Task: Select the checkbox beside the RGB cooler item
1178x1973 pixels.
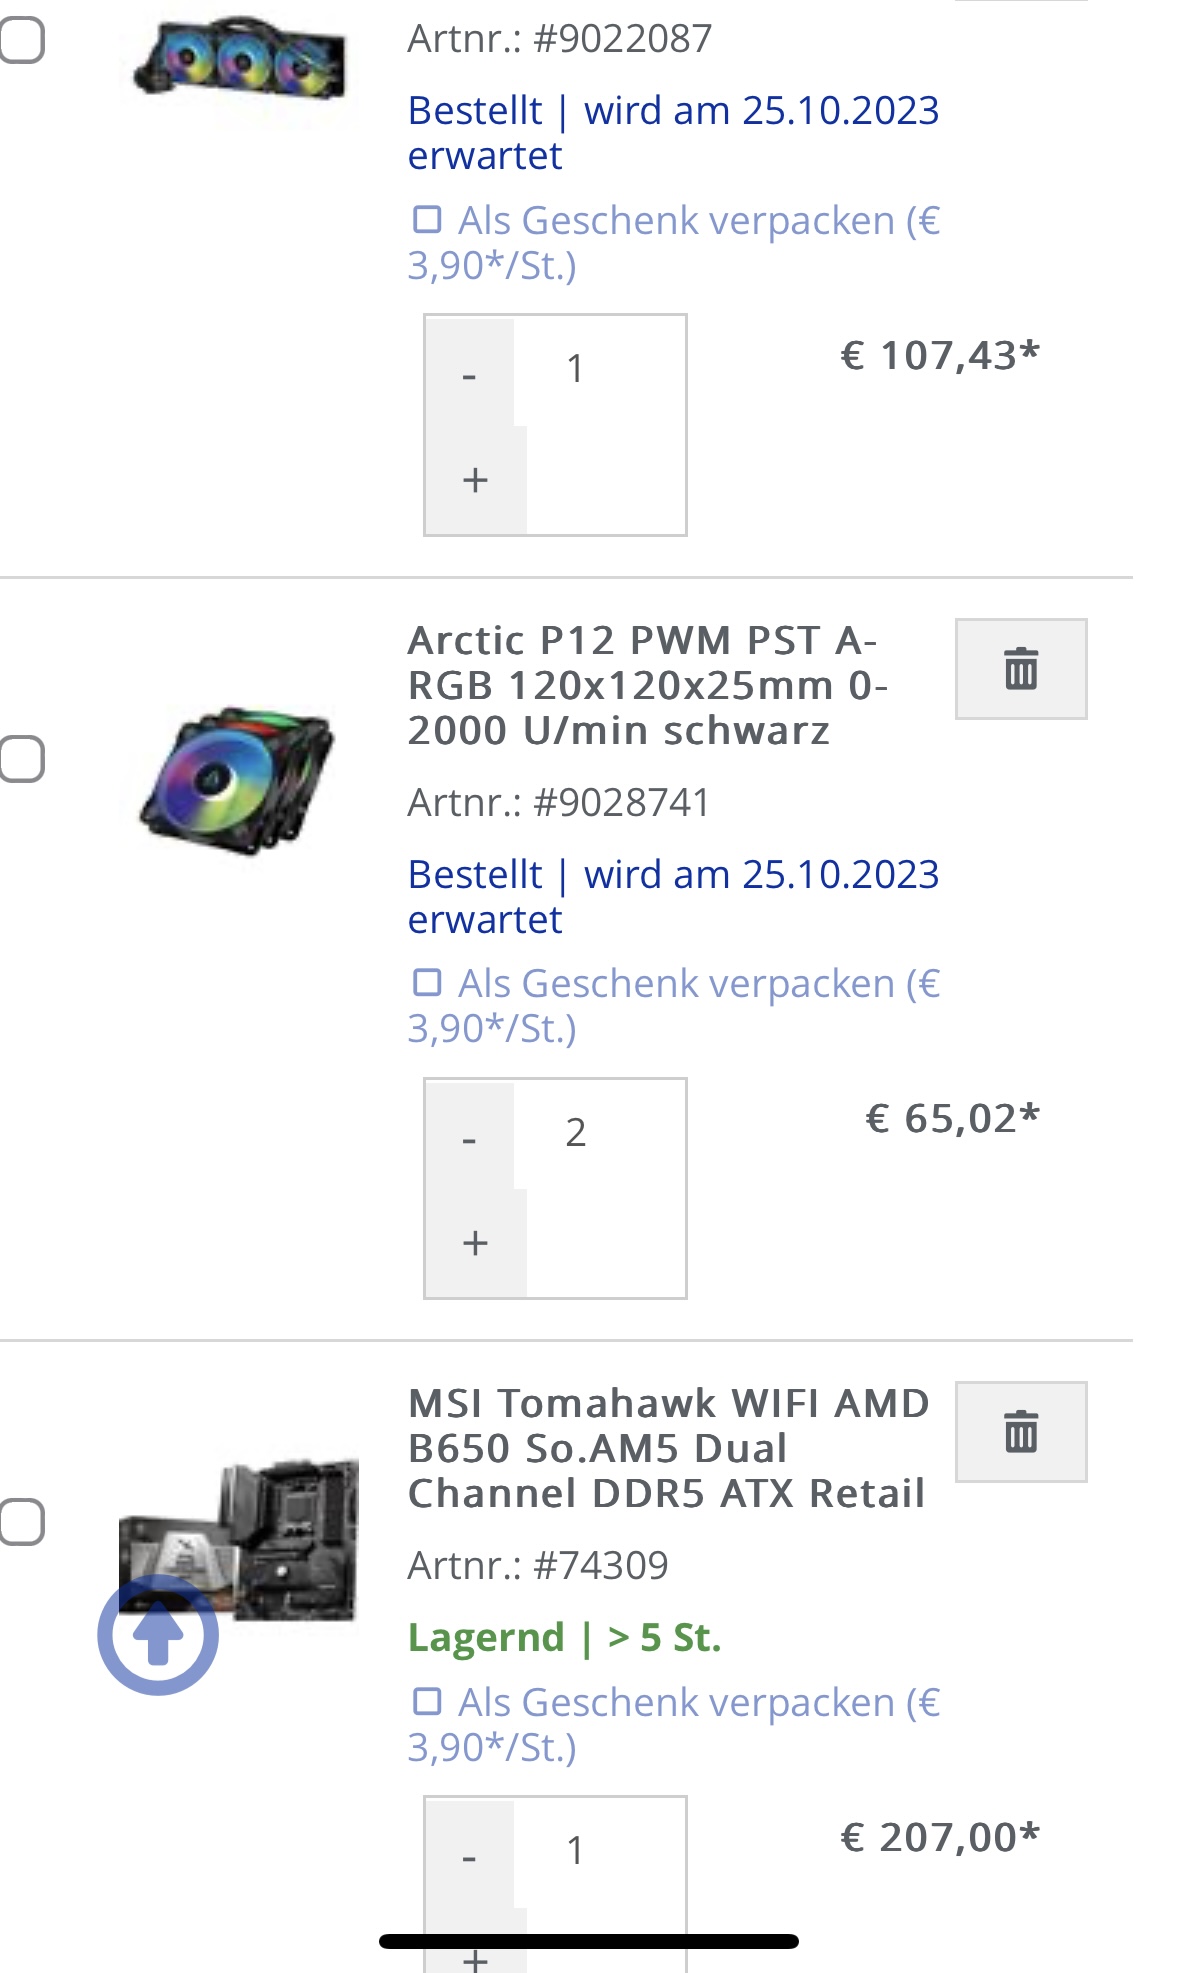Action: (x=22, y=40)
